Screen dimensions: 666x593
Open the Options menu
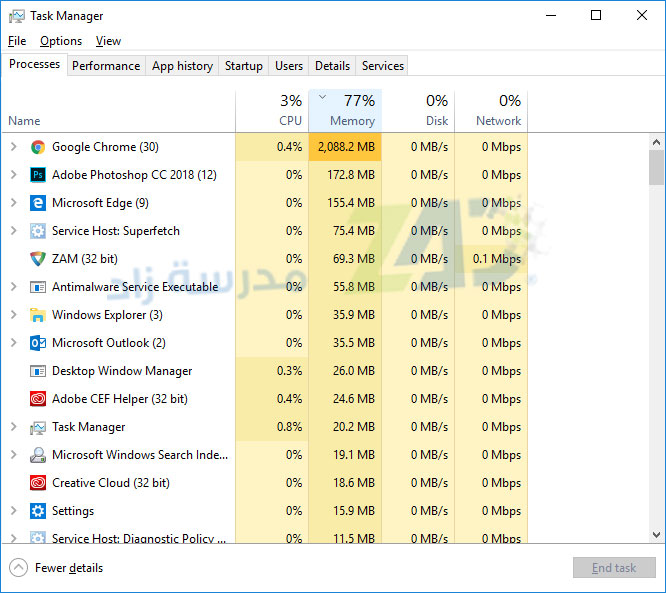coord(61,41)
